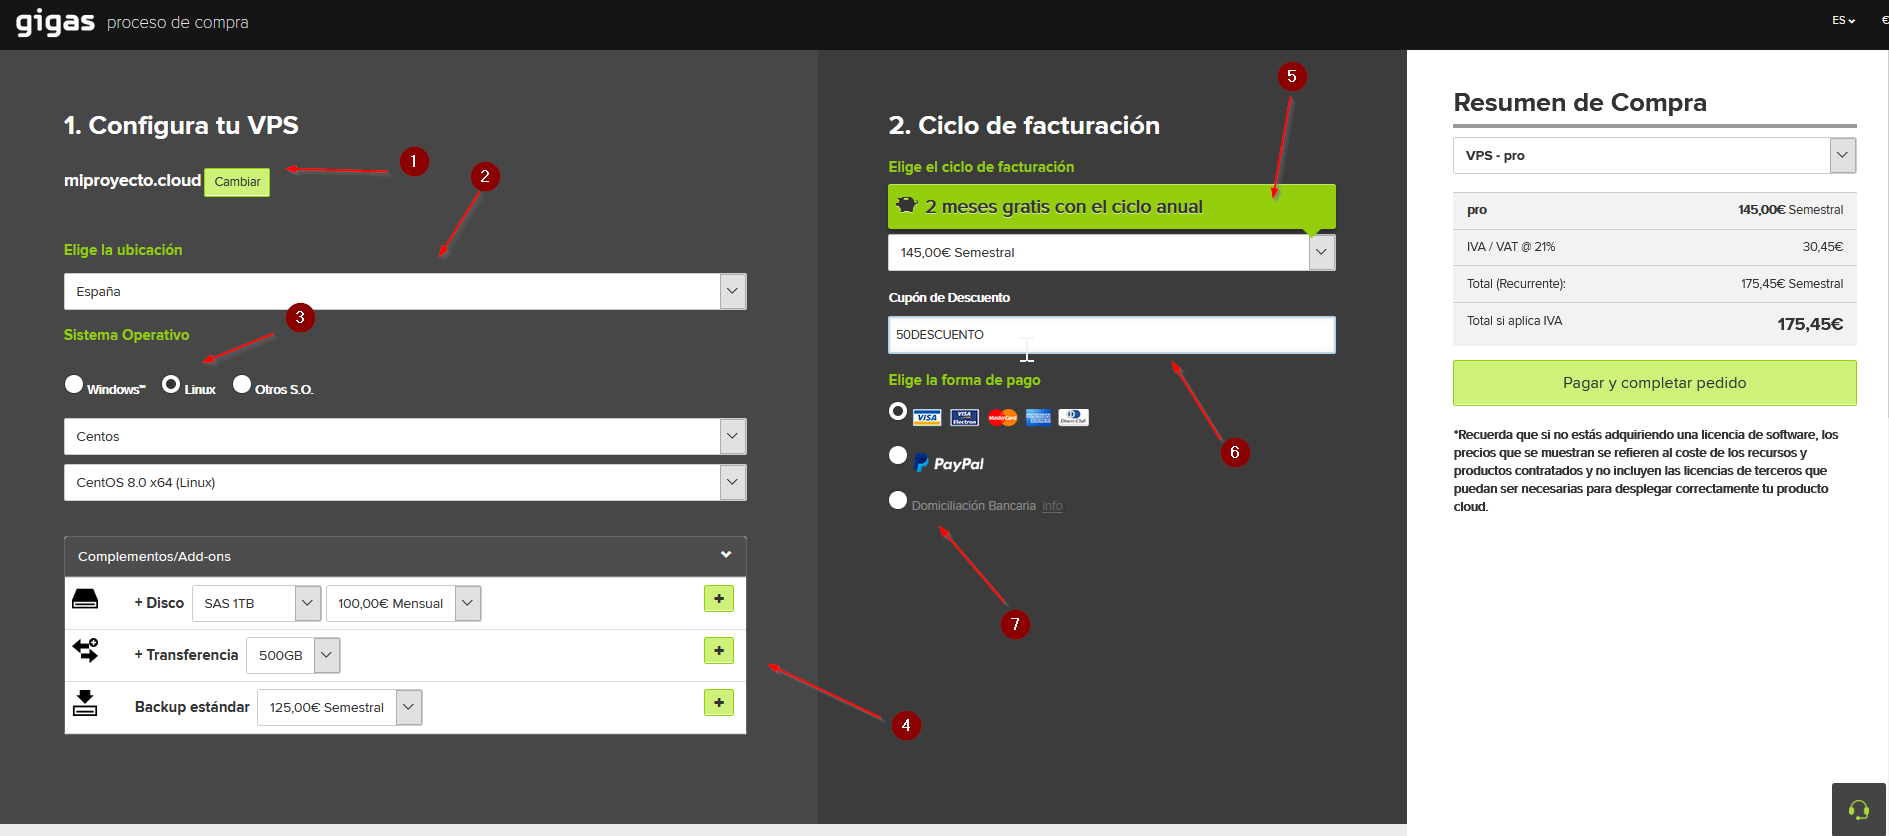Open the ES language selector
Screen dimensions: 1889x836
pyautogui.click(x=1843, y=20)
